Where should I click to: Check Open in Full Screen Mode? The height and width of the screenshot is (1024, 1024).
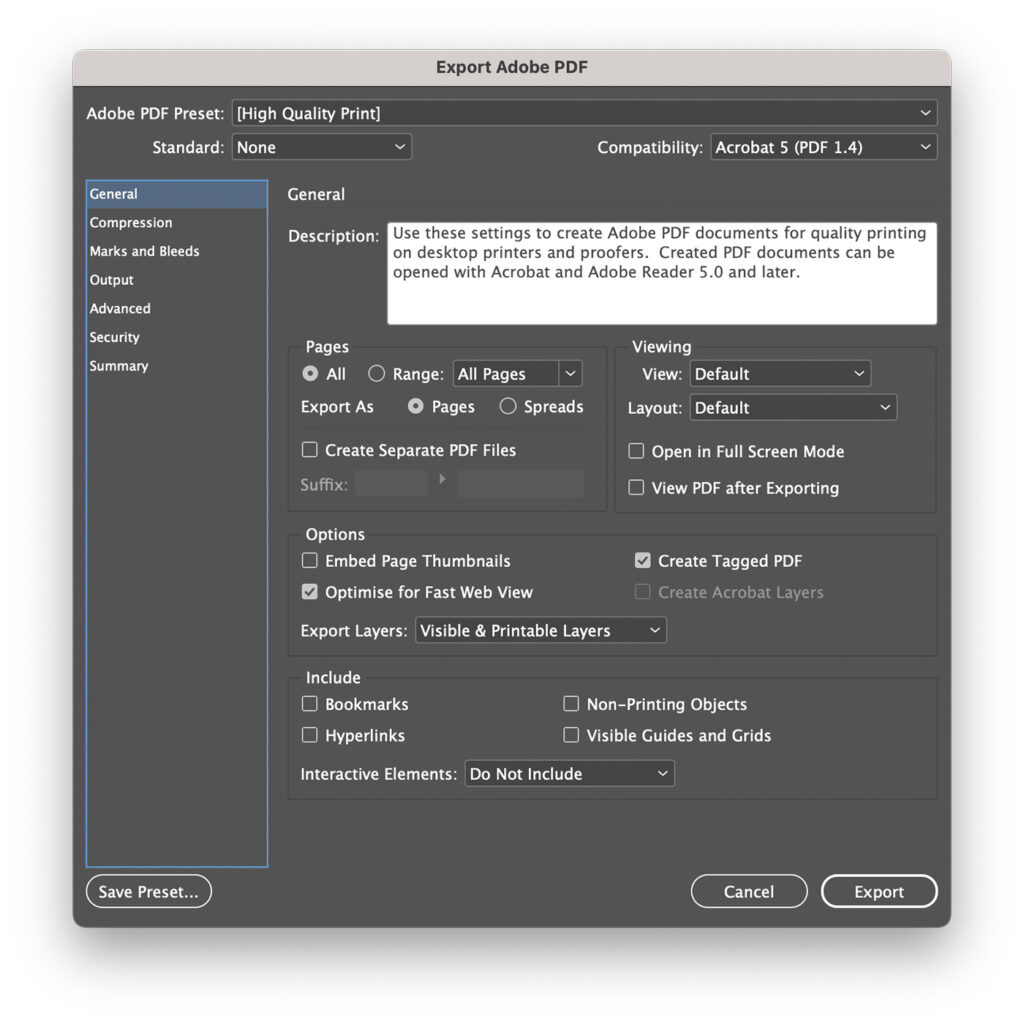[636, 452]
